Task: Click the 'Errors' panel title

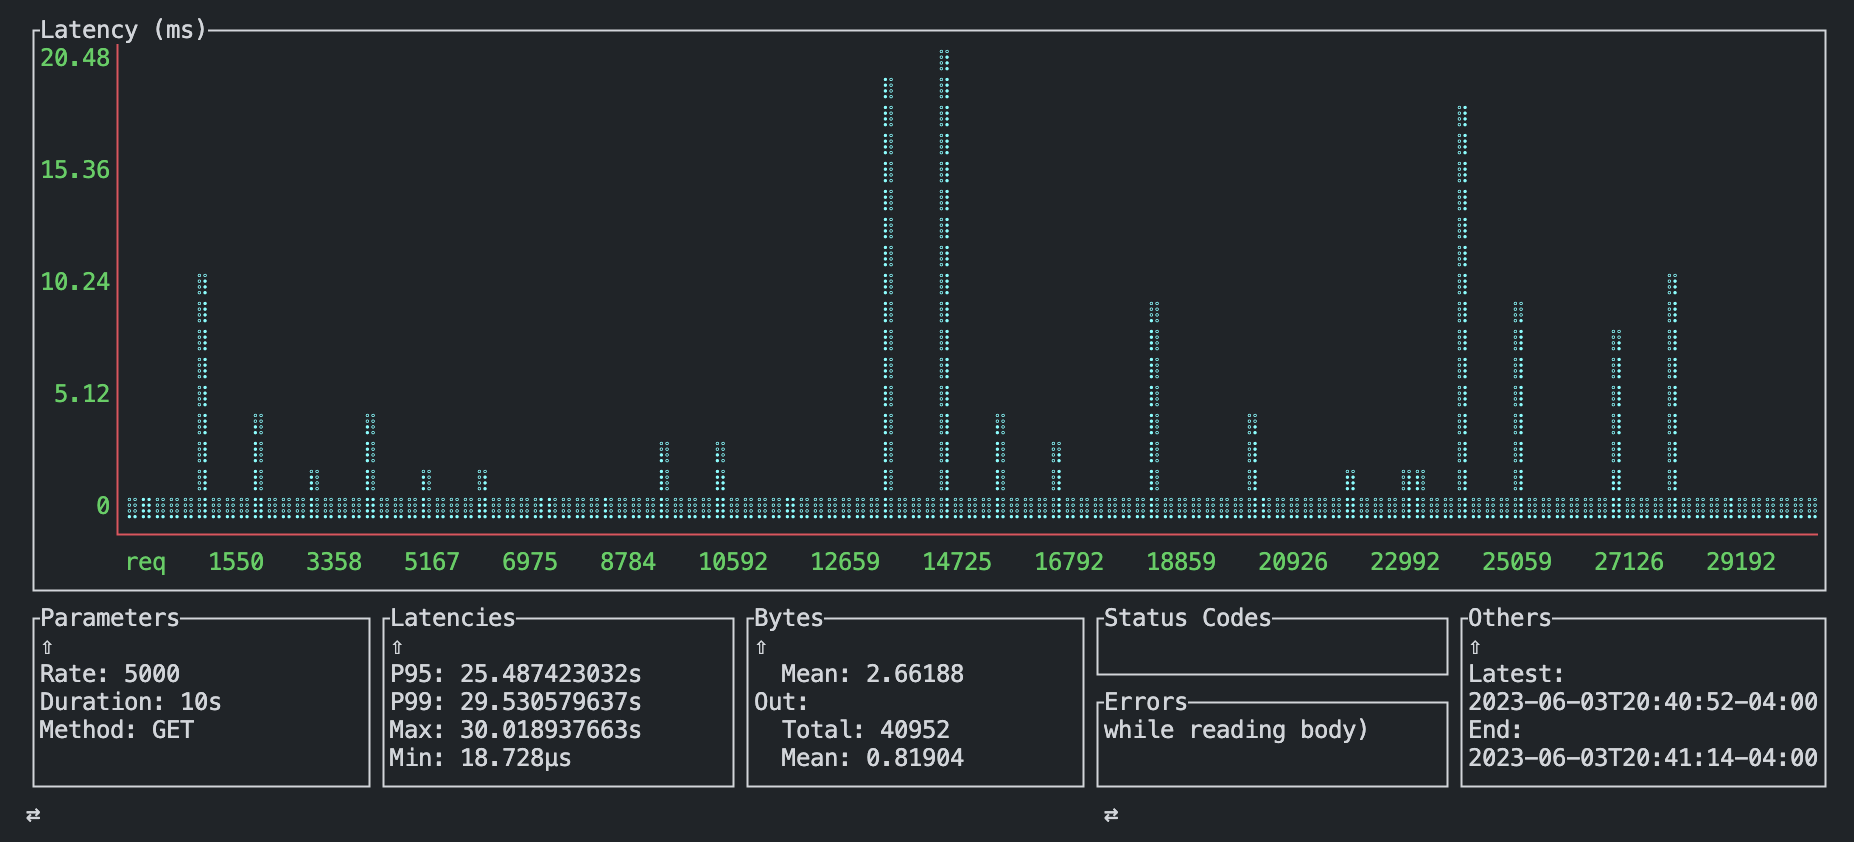Action: coord(1146,702)
